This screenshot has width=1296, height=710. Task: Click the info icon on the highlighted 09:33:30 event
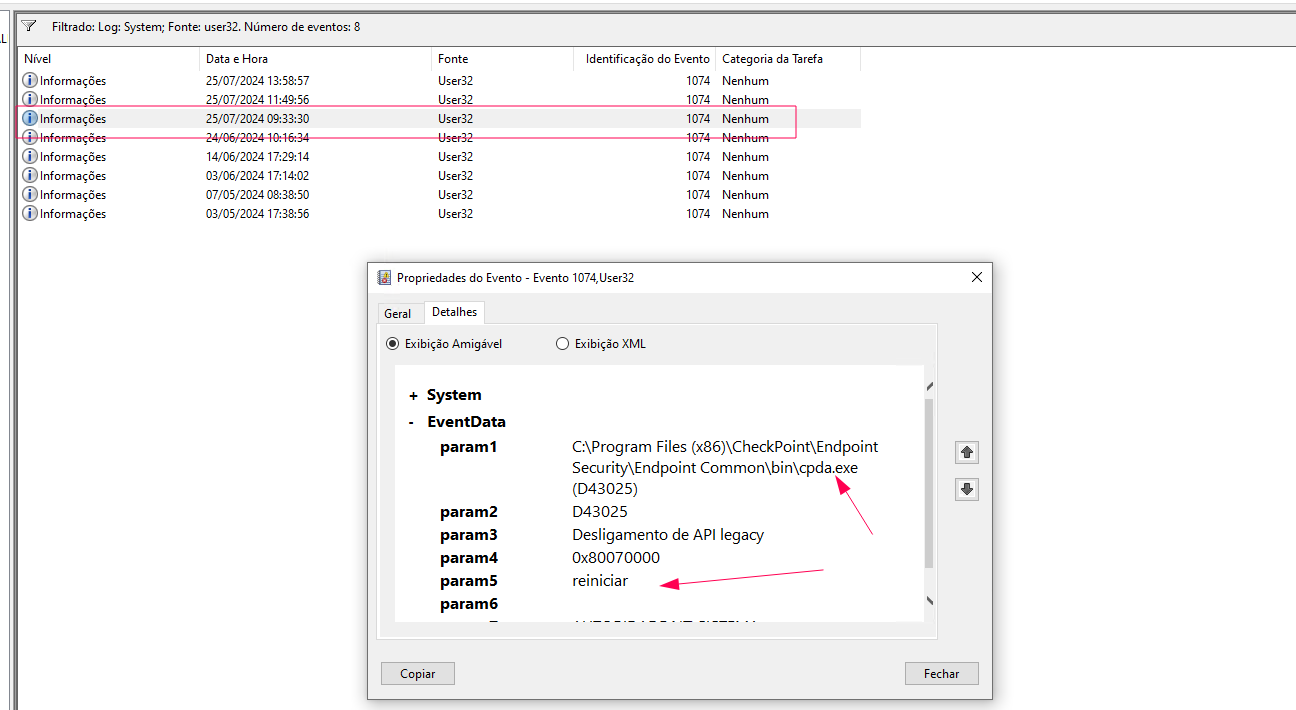(x=29, y=118)
